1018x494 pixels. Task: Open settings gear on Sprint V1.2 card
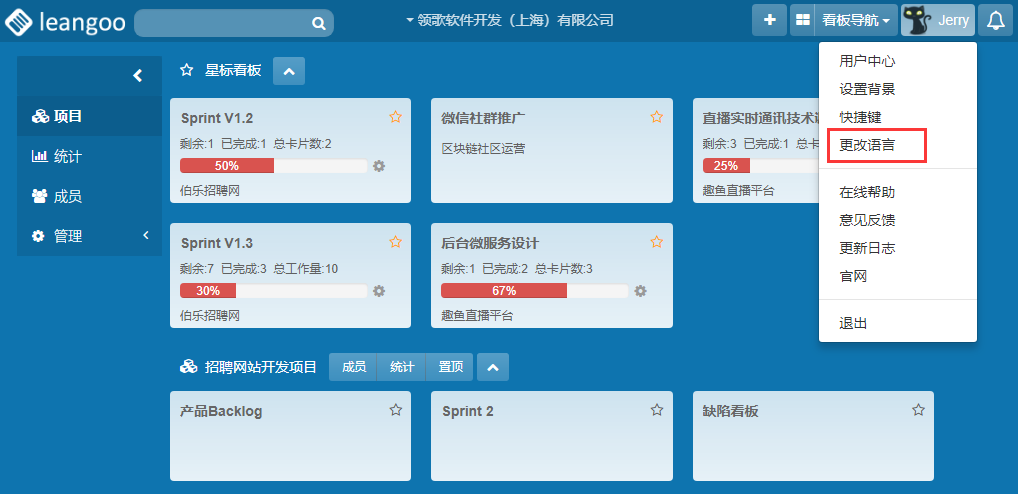tap(379, 166)
